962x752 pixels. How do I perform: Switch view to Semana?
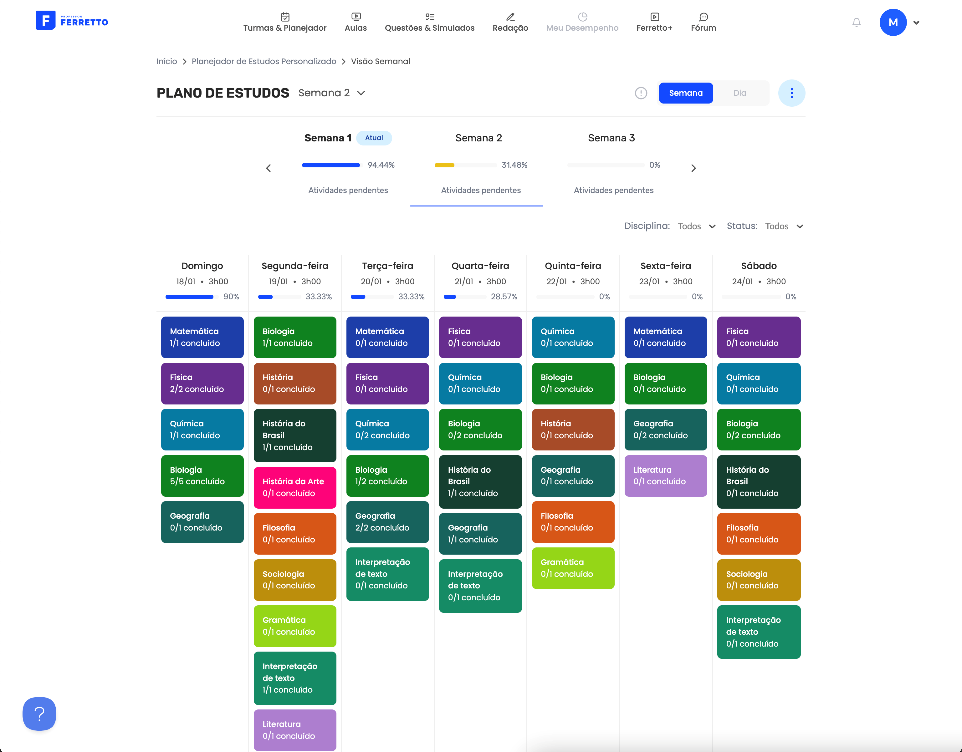click(x=685, y=93)
